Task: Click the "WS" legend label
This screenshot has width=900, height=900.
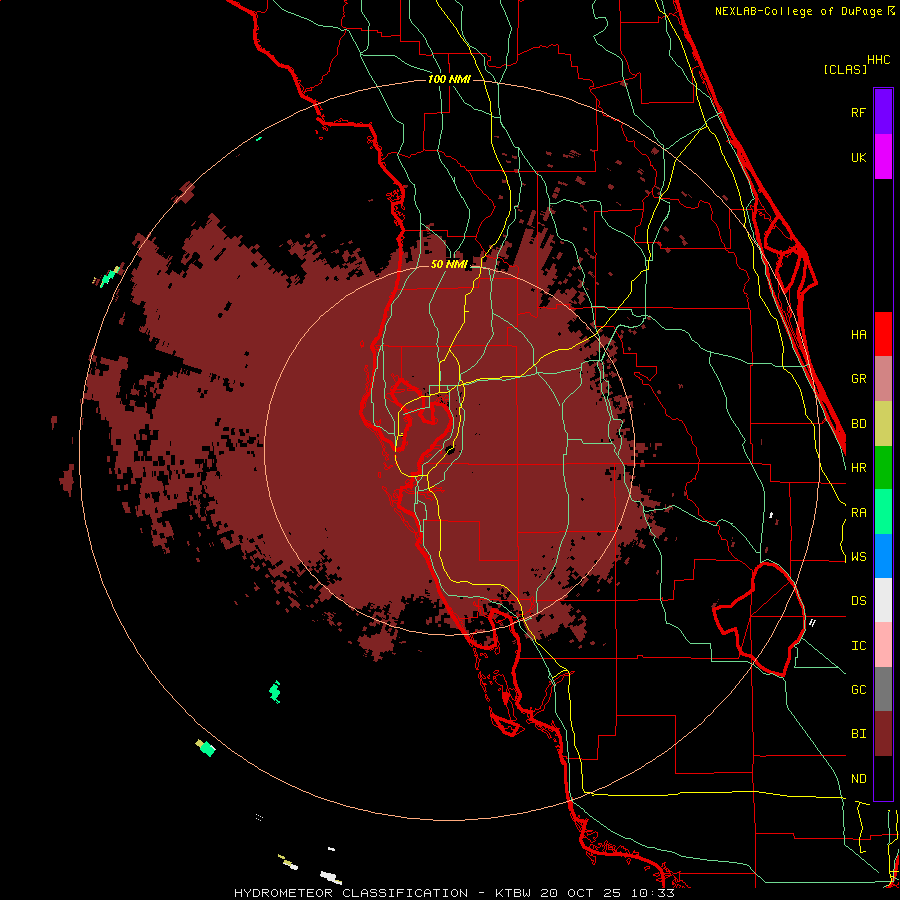Action: pos(858,557)
